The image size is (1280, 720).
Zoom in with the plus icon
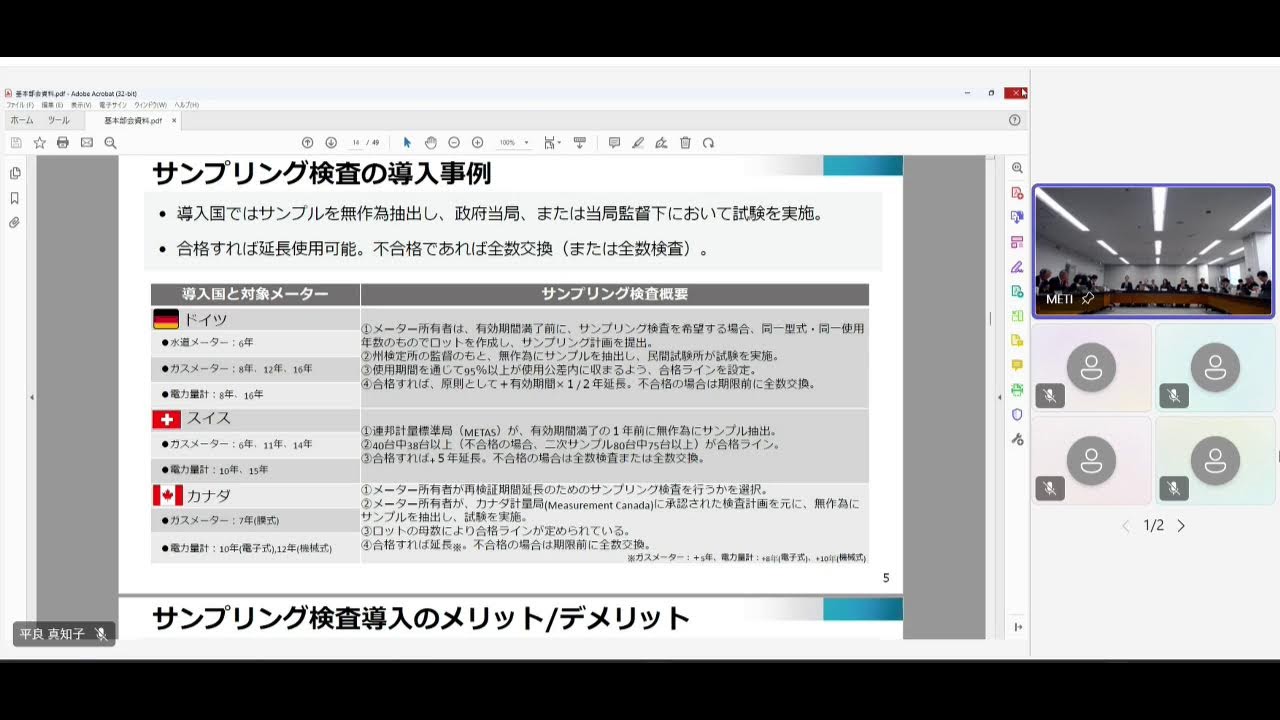[x=477, y=143]
